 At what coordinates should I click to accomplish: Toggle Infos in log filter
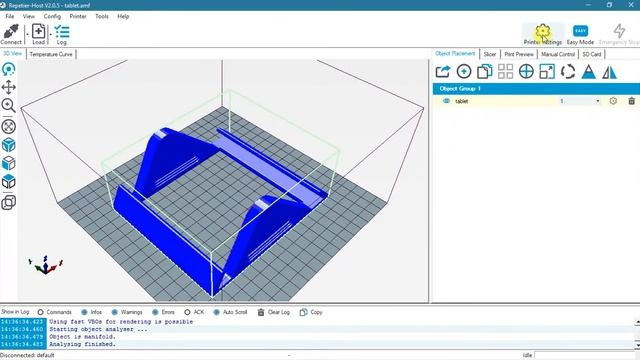[x=91, y=312]
